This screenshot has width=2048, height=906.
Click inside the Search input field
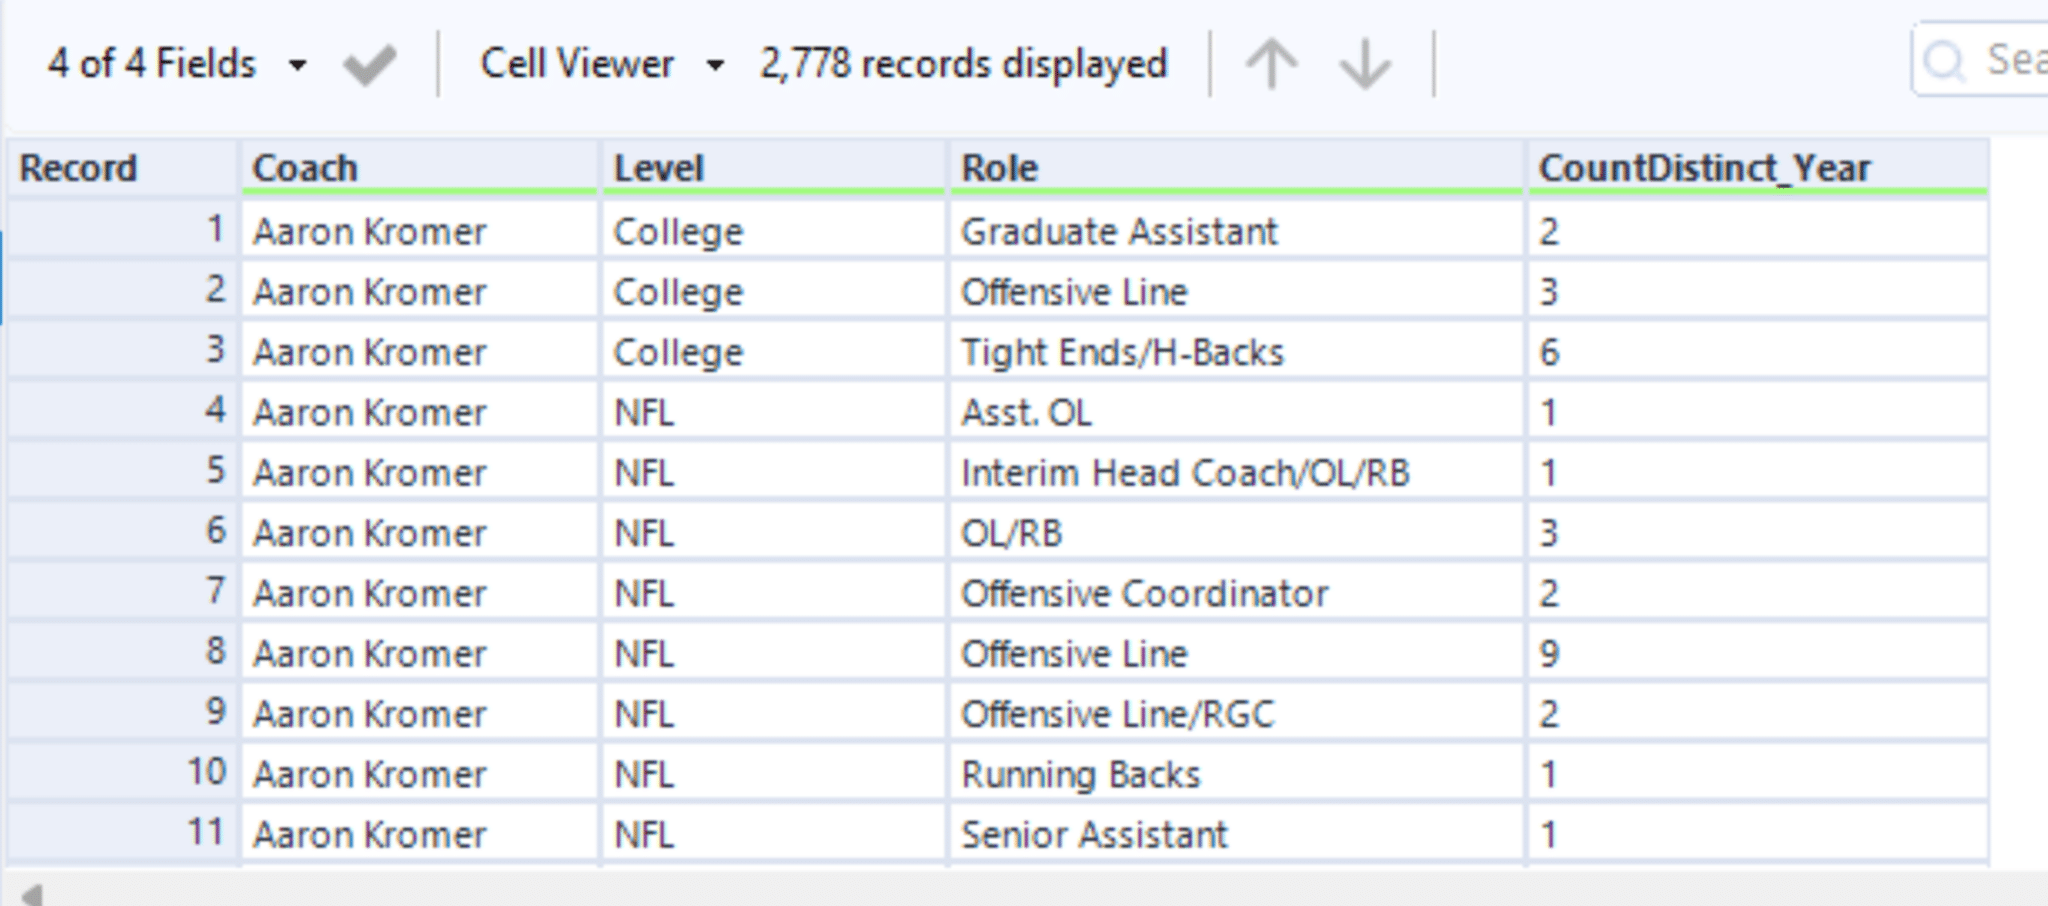point(2010,62)
